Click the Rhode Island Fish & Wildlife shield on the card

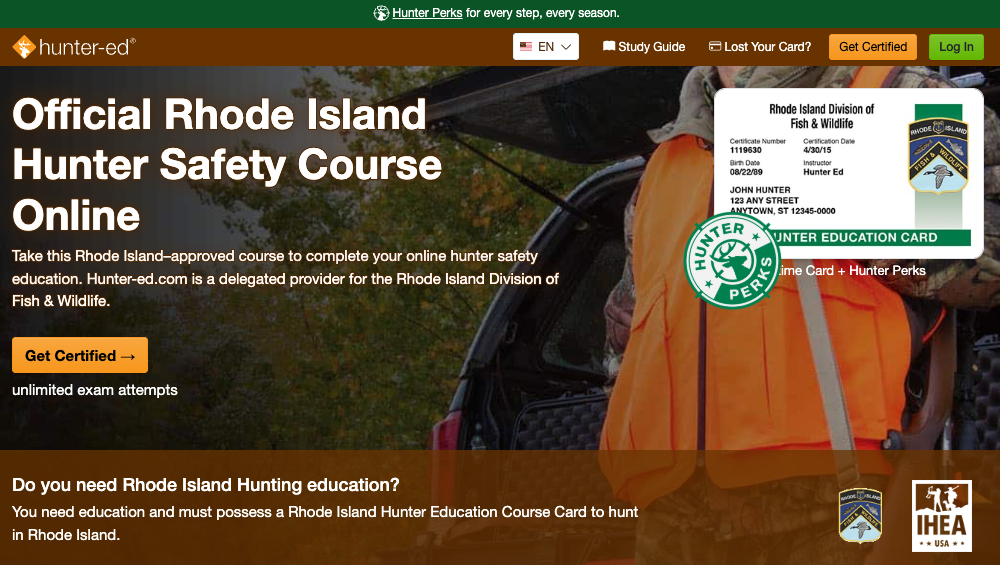pyautogui.click(x=938, y=156)
